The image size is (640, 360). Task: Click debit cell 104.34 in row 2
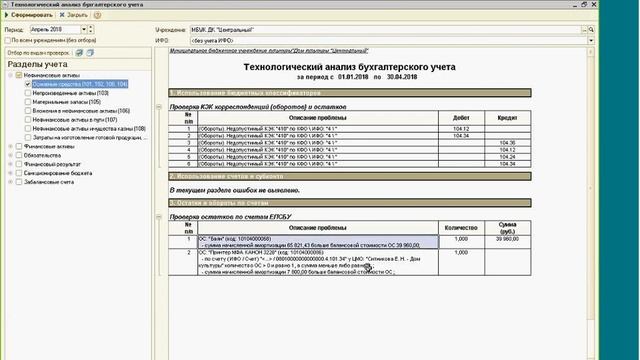461,136
